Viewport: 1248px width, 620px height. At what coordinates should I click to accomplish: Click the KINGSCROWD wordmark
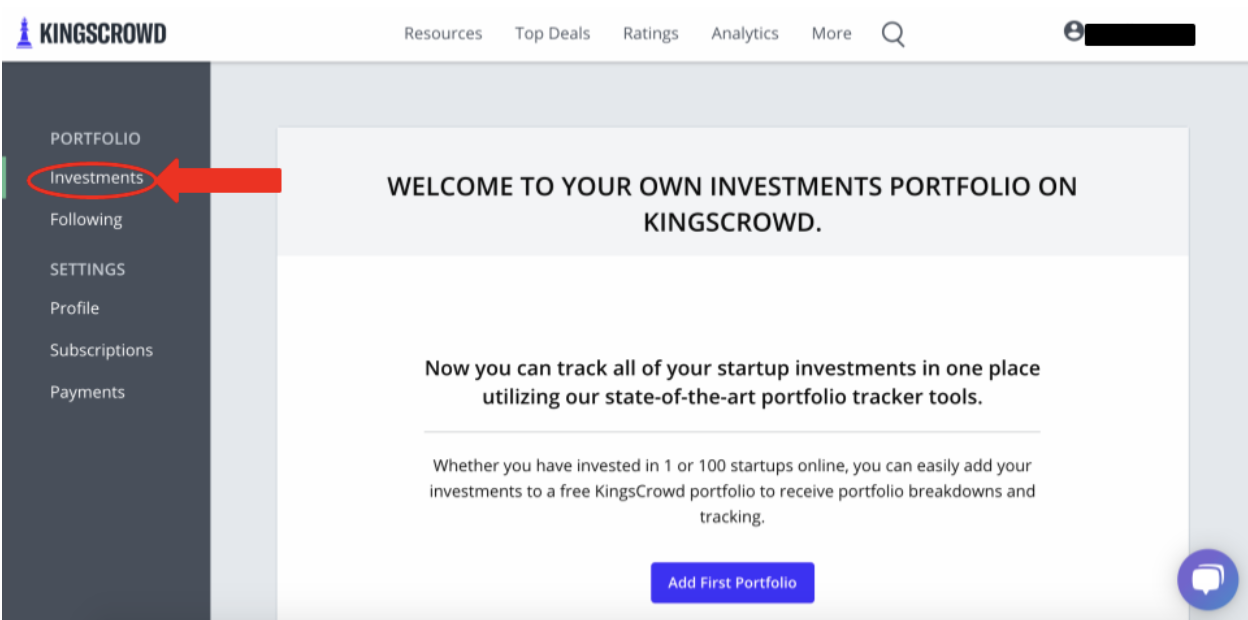[103, 34]
